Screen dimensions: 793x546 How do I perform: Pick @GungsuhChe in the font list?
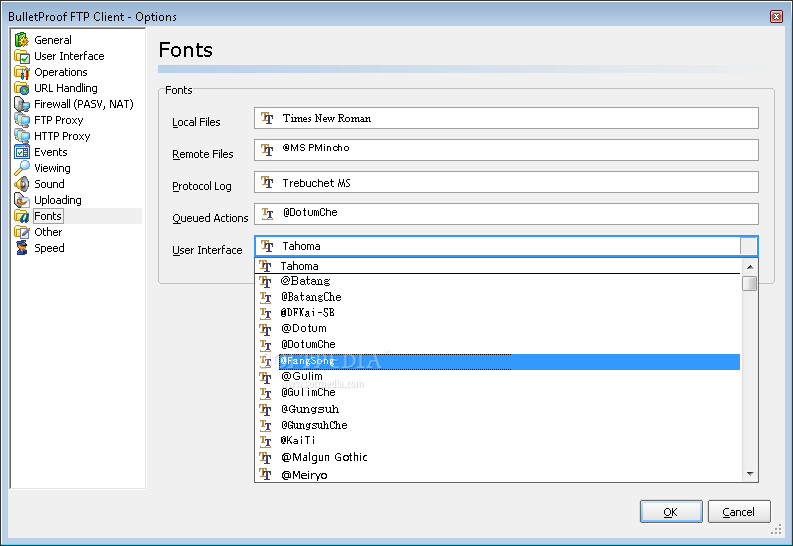(498, 425)
